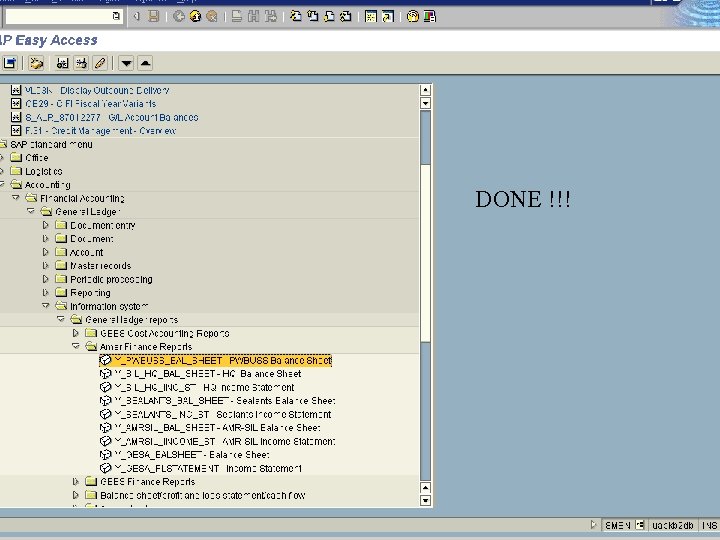
Task: Select the HQ Income Statement report
Action: click(204, 387)
